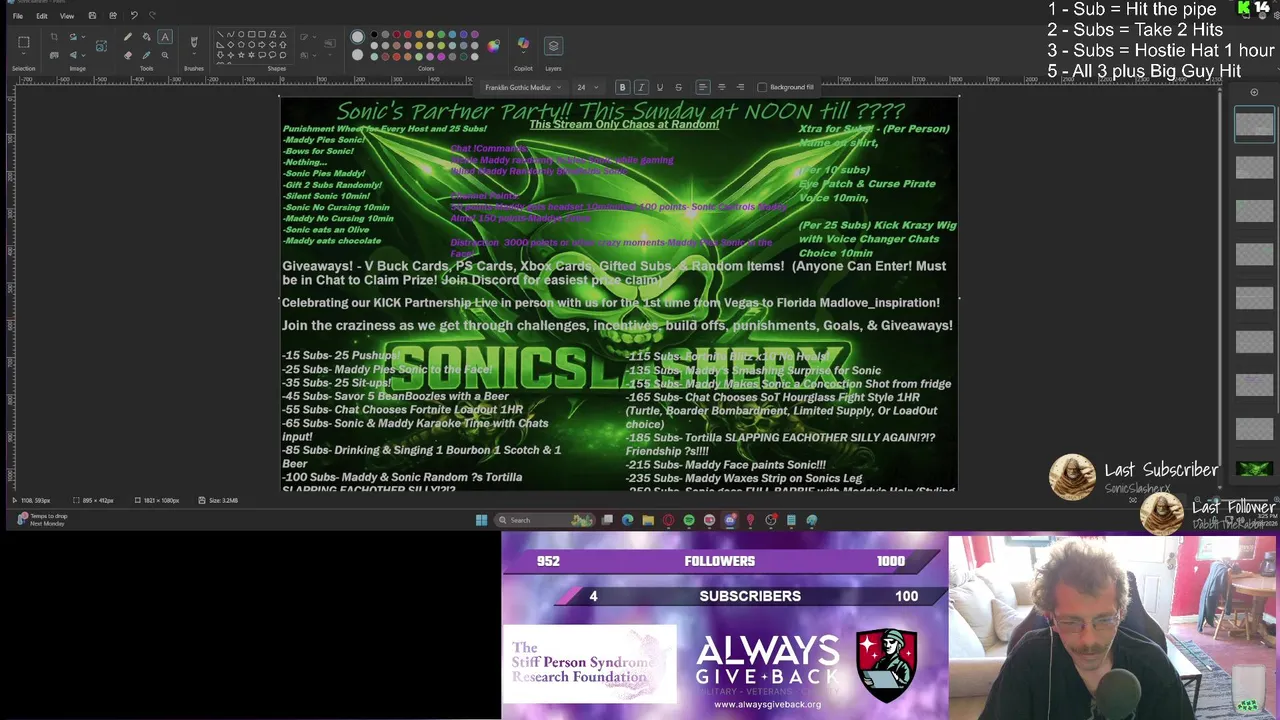Select the Color 1 foreground circle

357,36
